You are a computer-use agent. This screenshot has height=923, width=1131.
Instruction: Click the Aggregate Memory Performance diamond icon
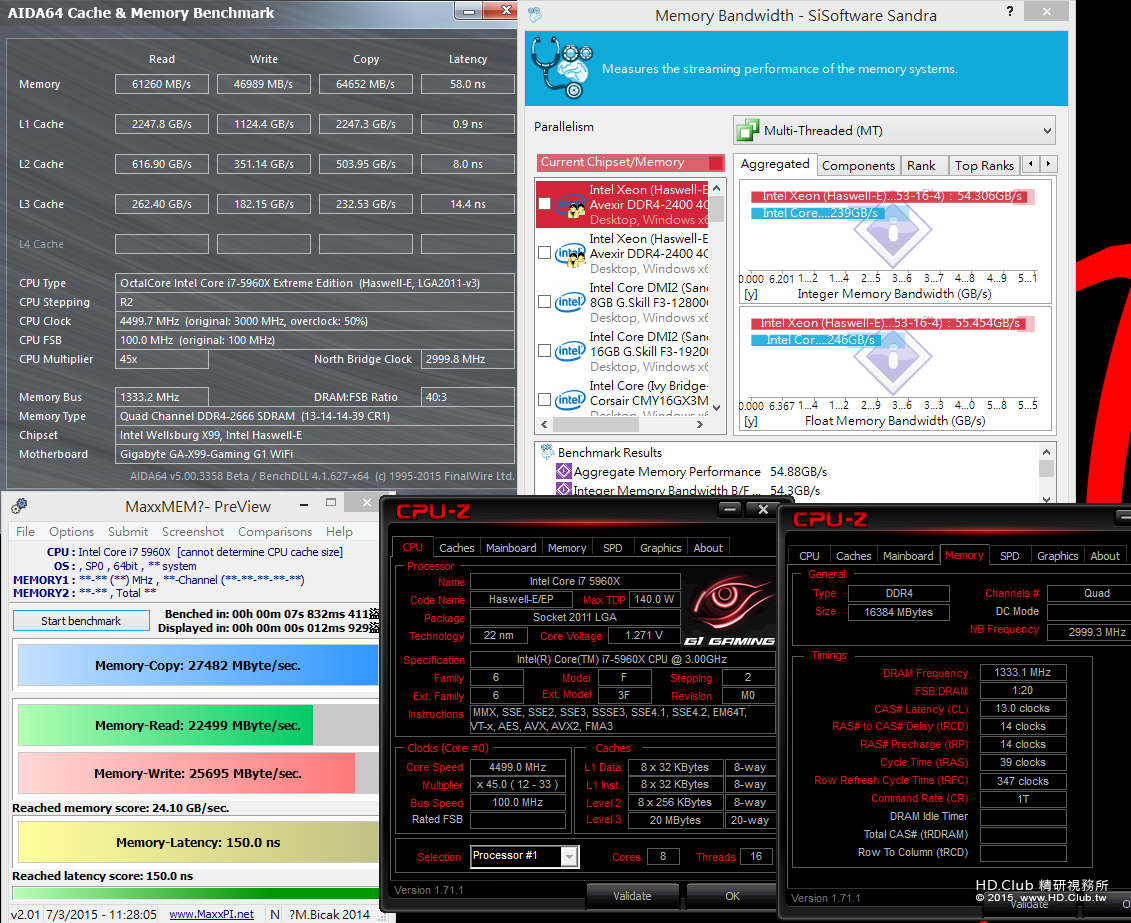coord(564,472)
